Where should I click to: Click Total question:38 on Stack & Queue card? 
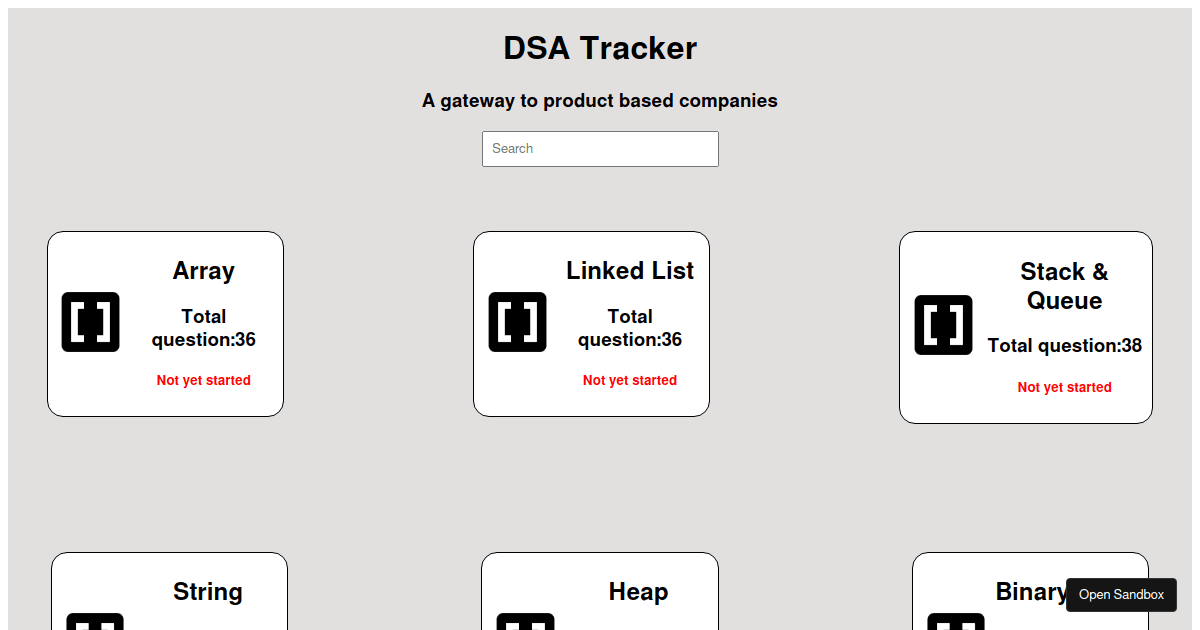[x=1064, y=345]
